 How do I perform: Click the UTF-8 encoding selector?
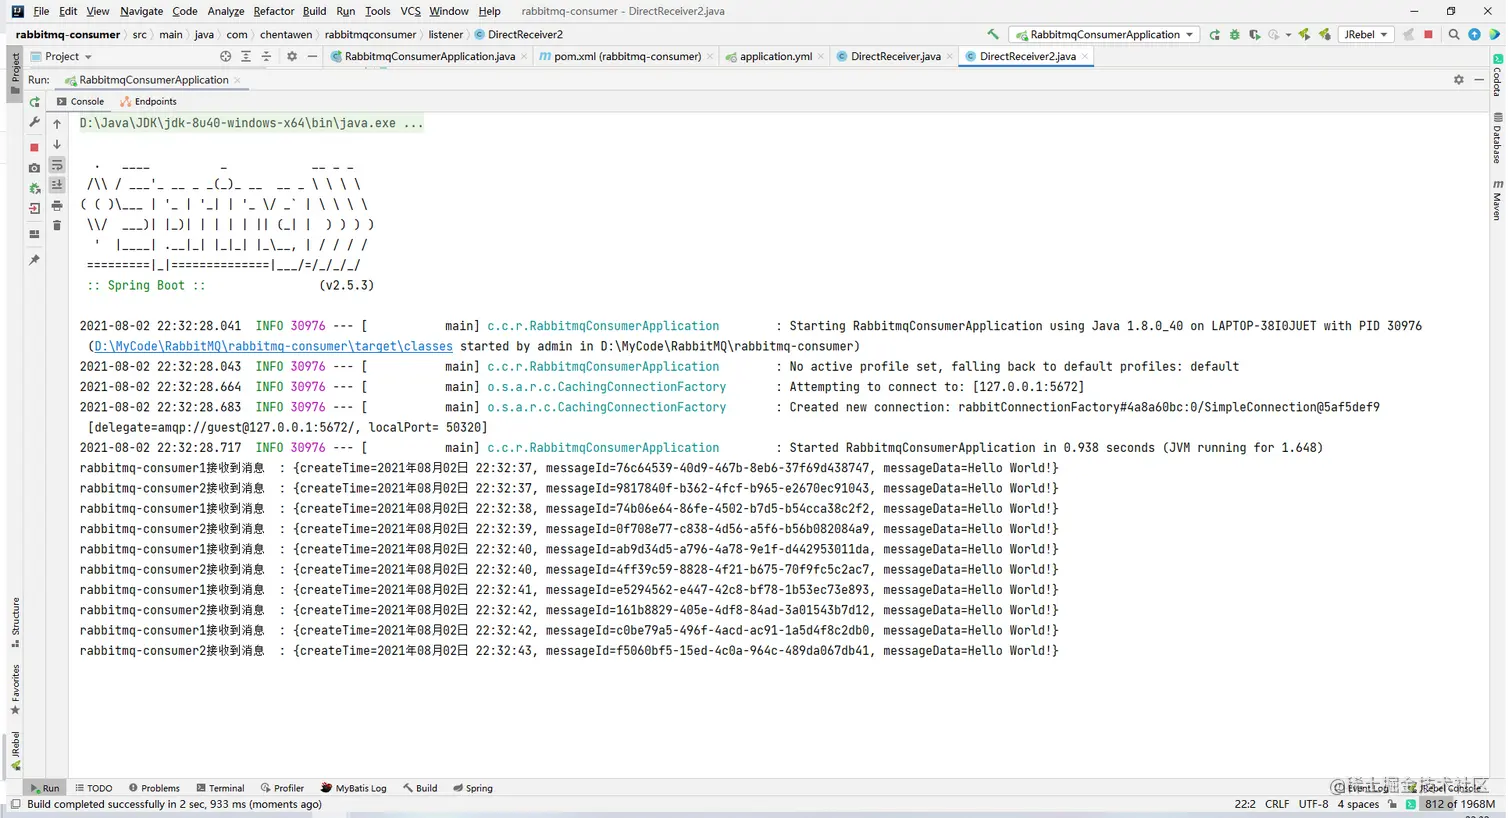[1313, 804]
